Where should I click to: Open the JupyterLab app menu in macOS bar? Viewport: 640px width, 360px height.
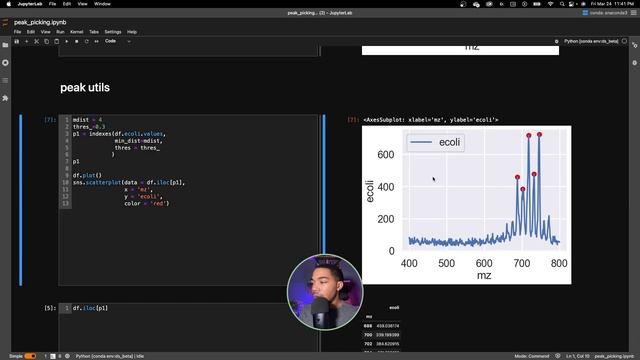click(30, 4)
